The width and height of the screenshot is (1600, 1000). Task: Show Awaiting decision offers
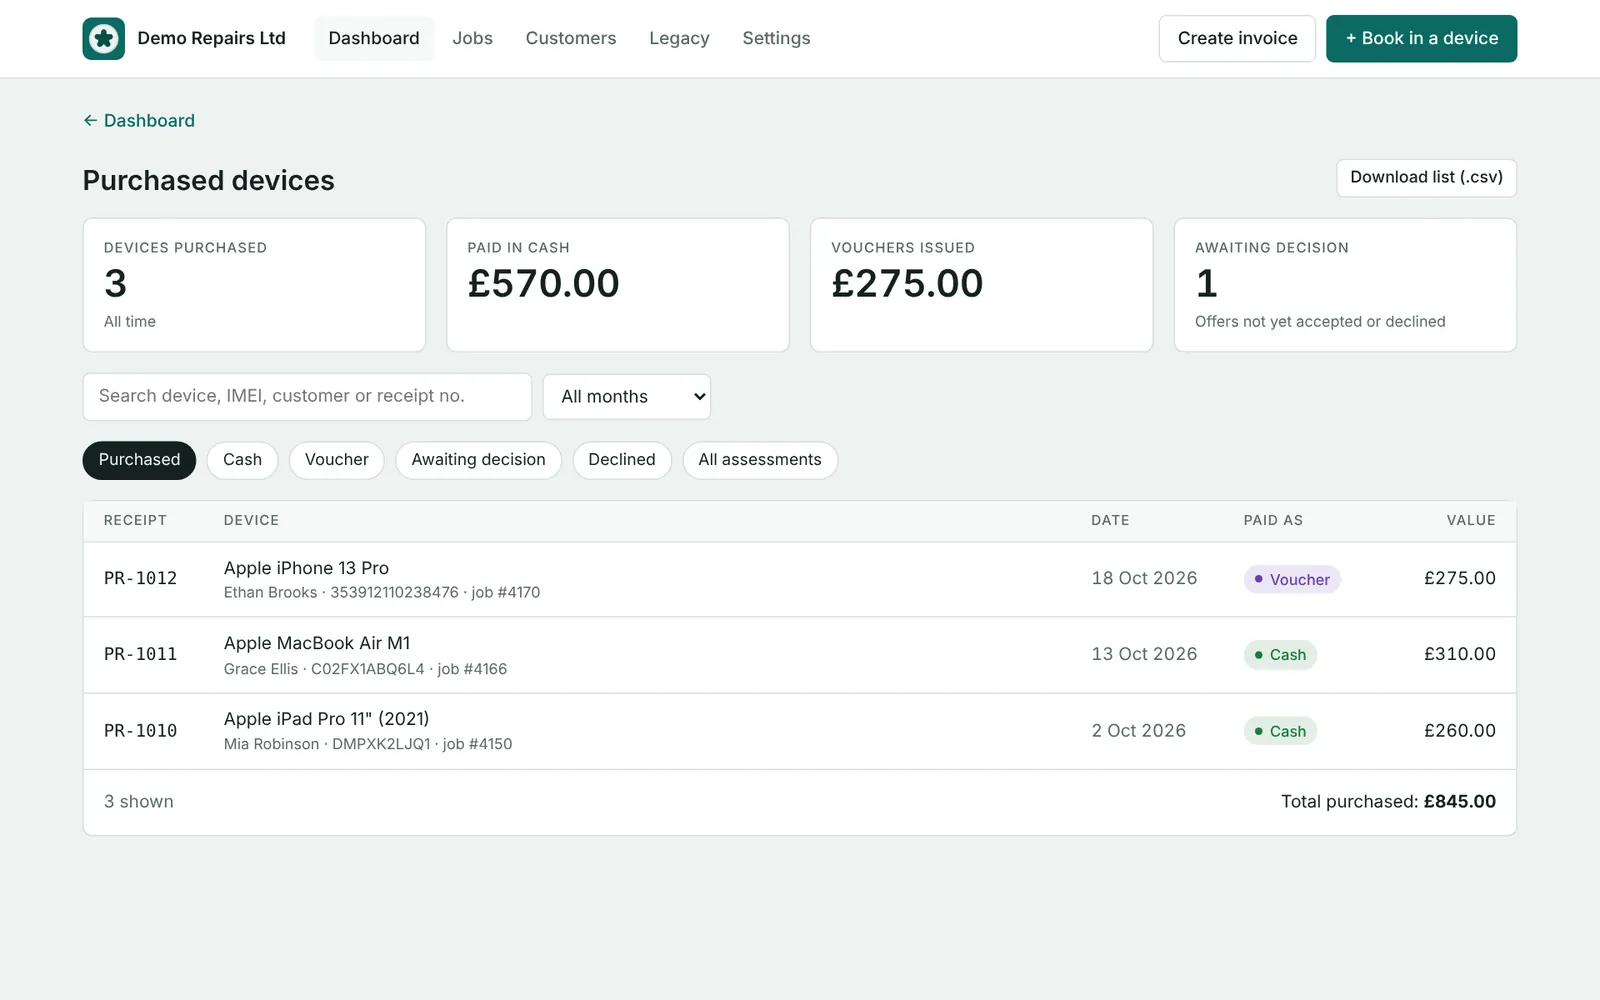(x=478, y=460)
